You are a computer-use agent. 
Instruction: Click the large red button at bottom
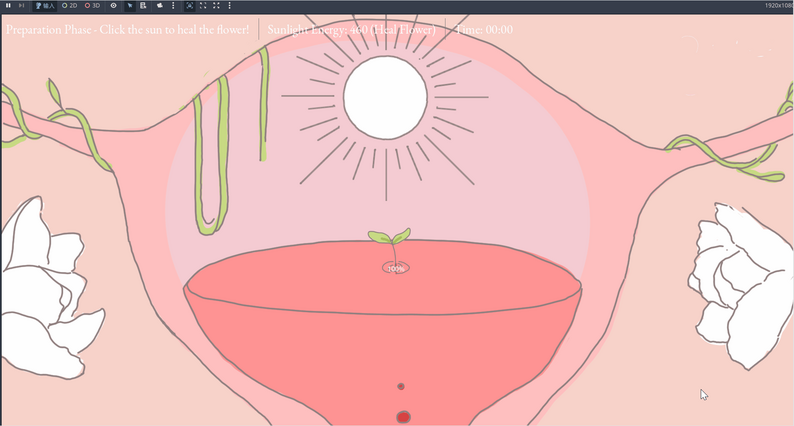pyautogui.click(x=403, y=417)
